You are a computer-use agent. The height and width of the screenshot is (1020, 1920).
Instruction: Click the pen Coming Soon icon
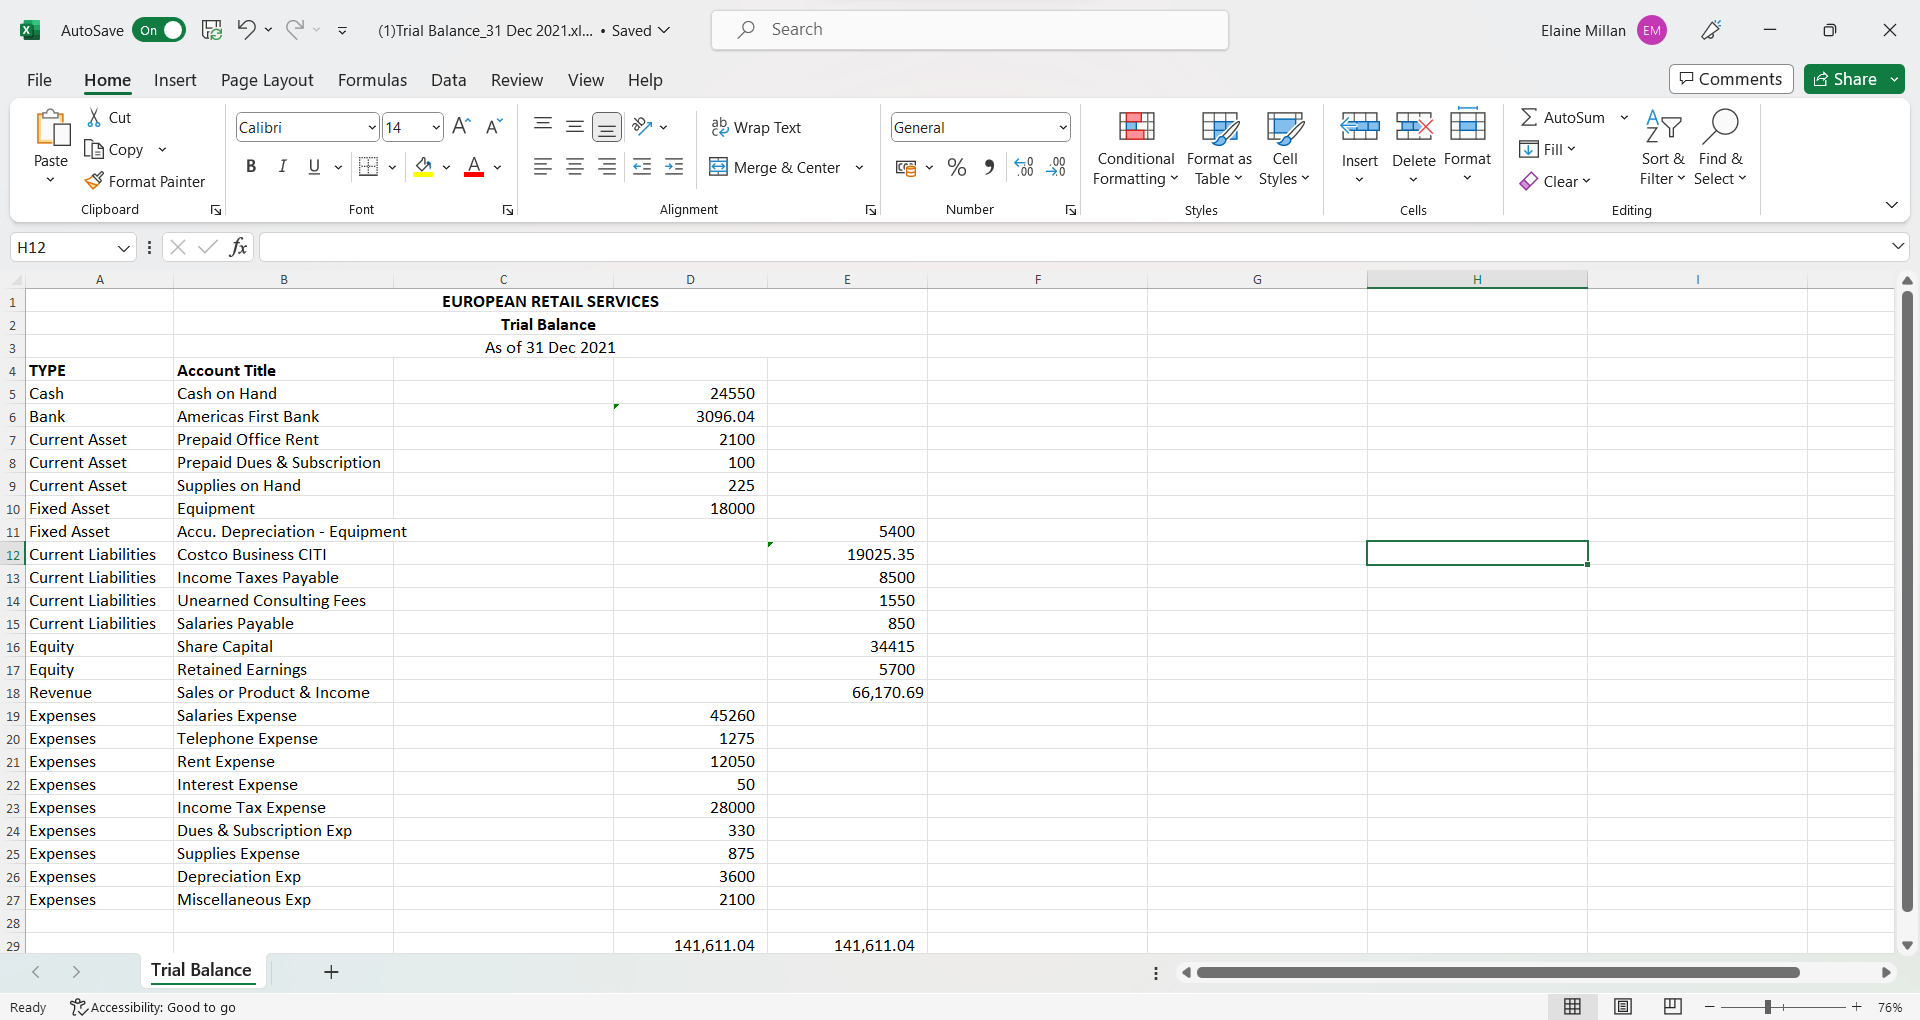point(1711,30)
